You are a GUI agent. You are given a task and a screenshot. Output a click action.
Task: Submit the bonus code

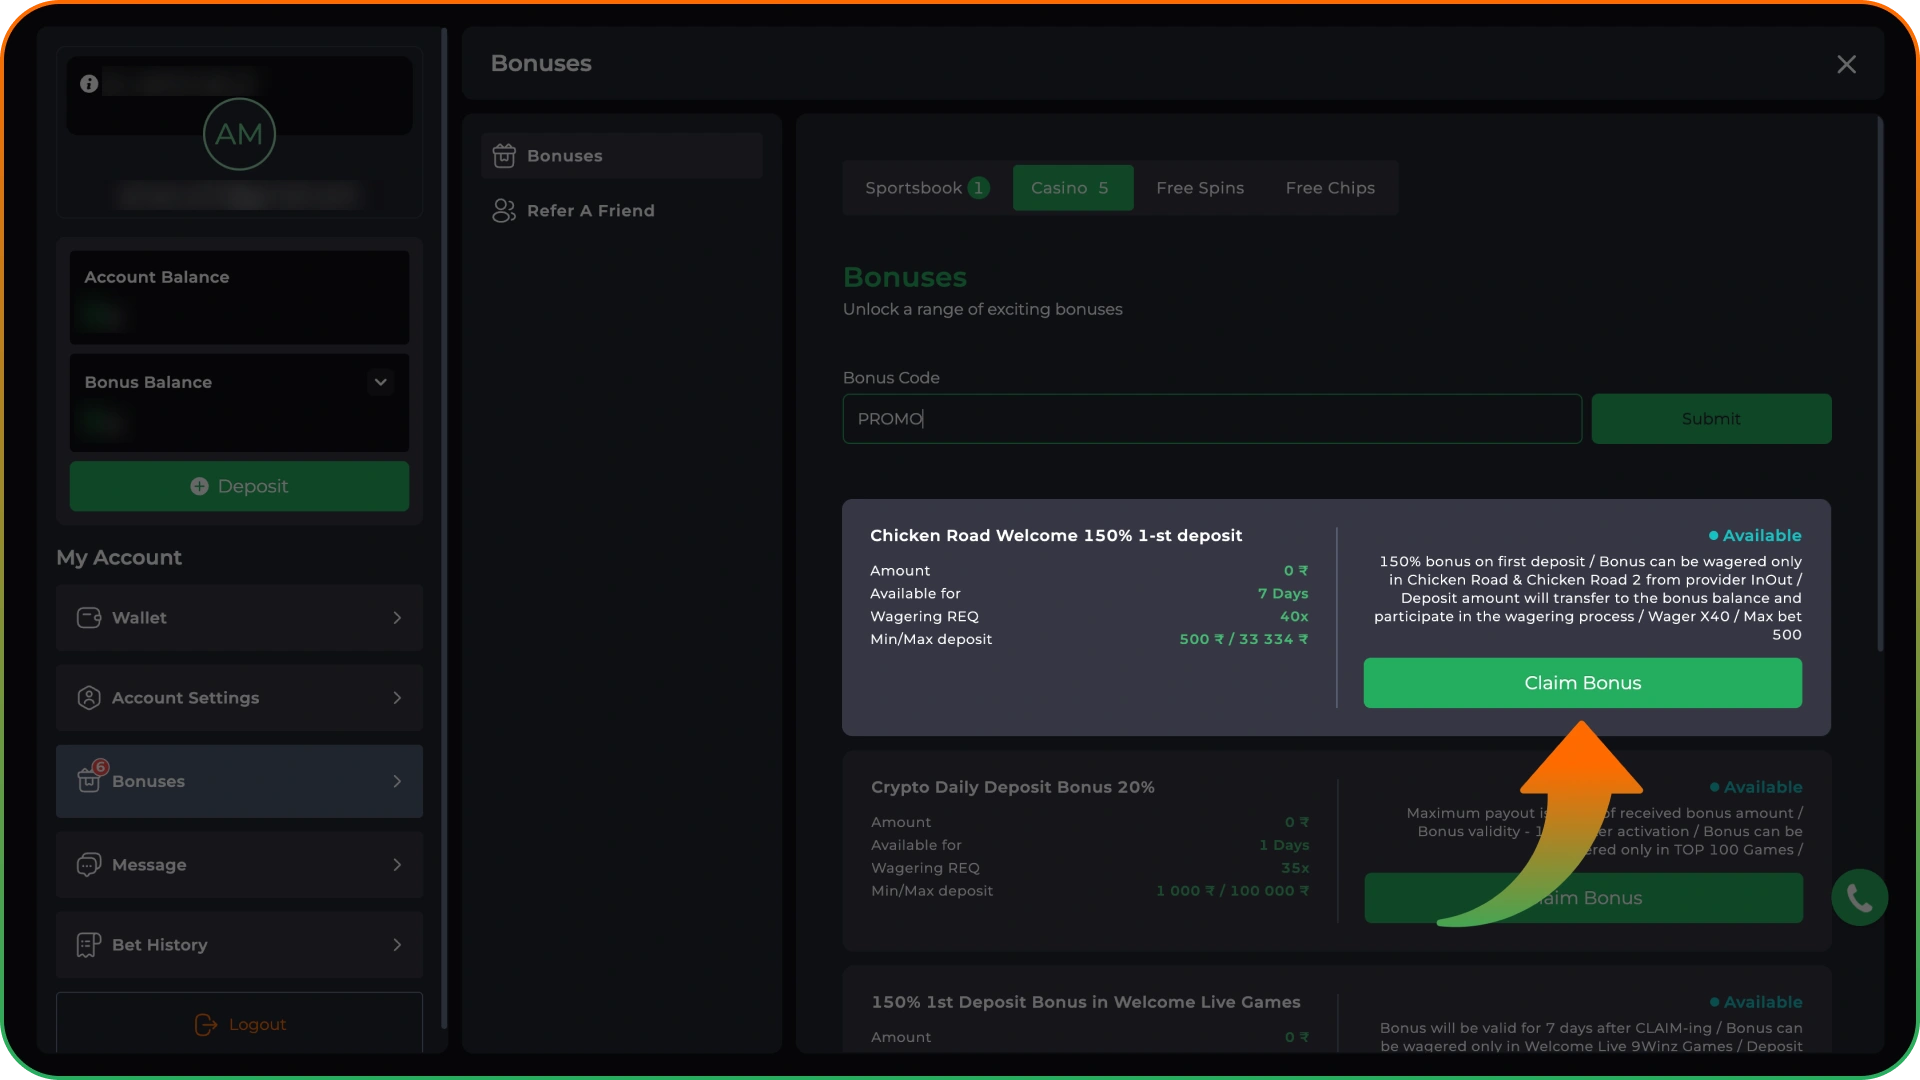(1711, 419)
